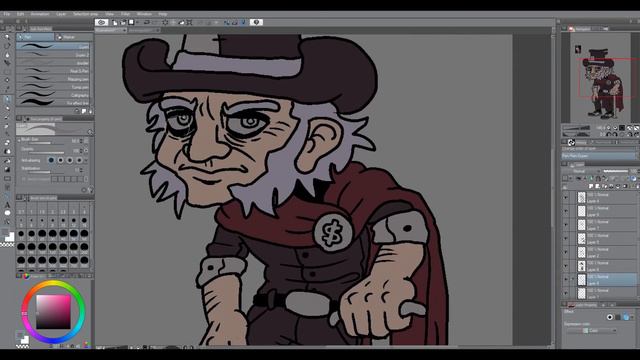
Task: Click the Navigator preview thumbnail
Action: click(600, 78)
